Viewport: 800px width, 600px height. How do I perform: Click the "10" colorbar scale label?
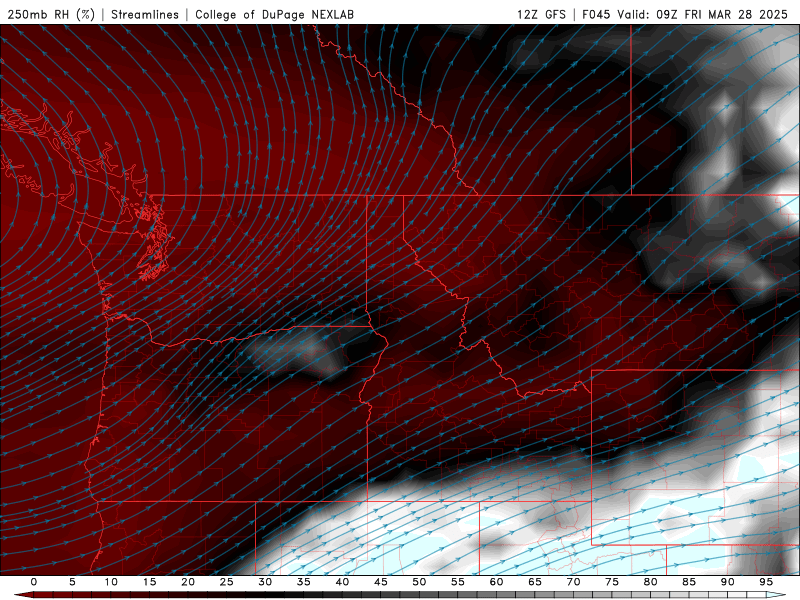tap(111, 582)
